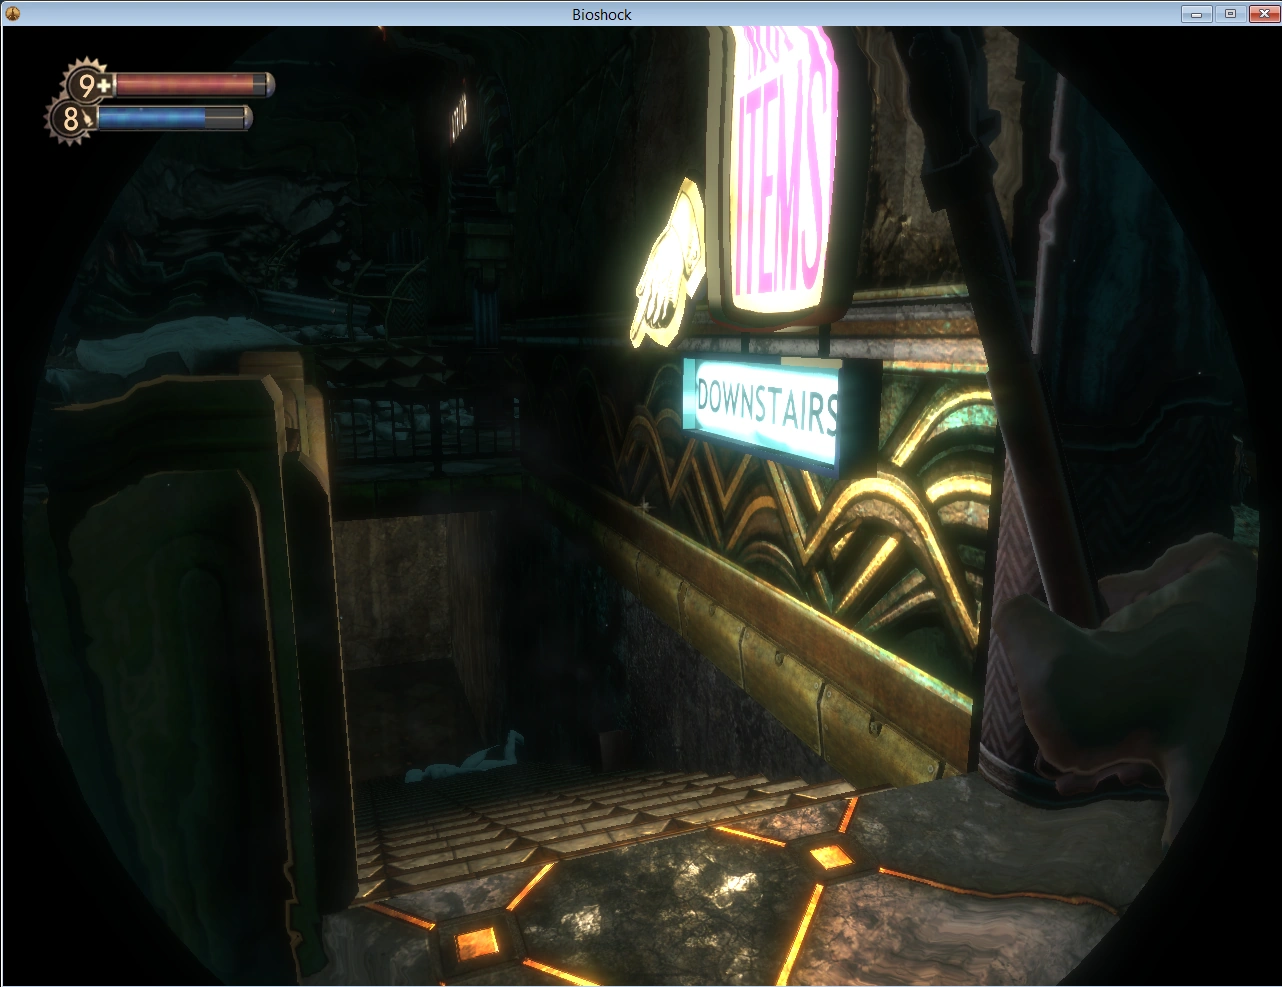Click the first aid kit counter showing 9
1282x987 pixels.
[88, 85]
